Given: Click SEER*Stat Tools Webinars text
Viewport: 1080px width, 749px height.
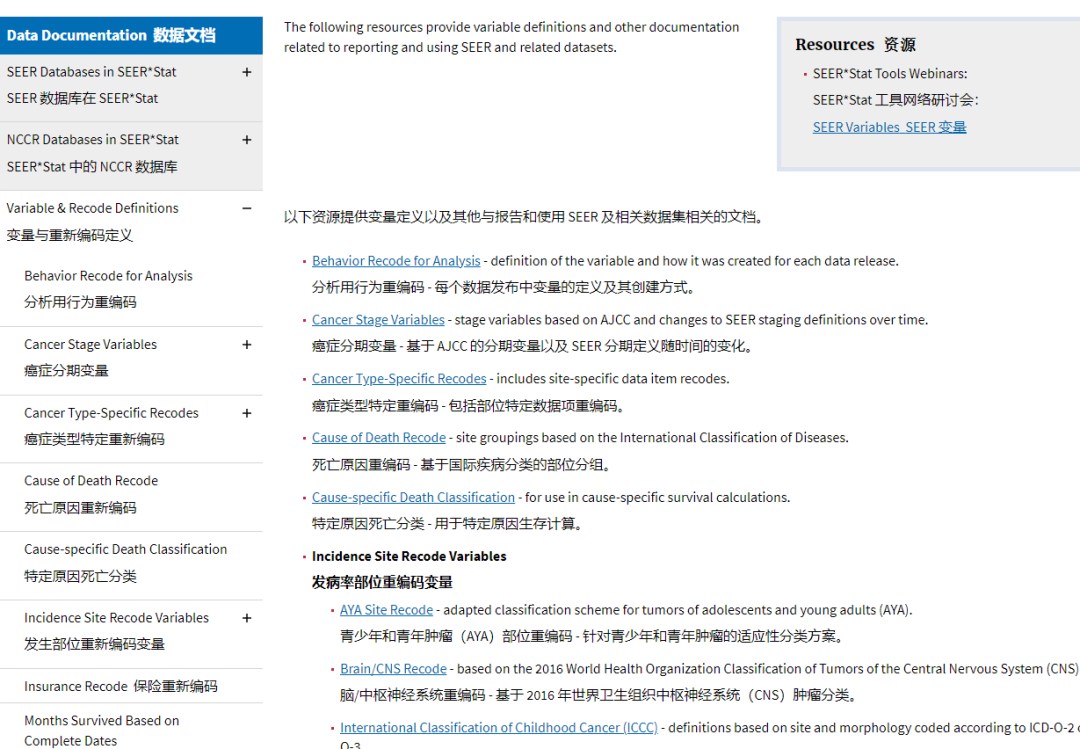Looking at the screenshot, I should [890, 74].
